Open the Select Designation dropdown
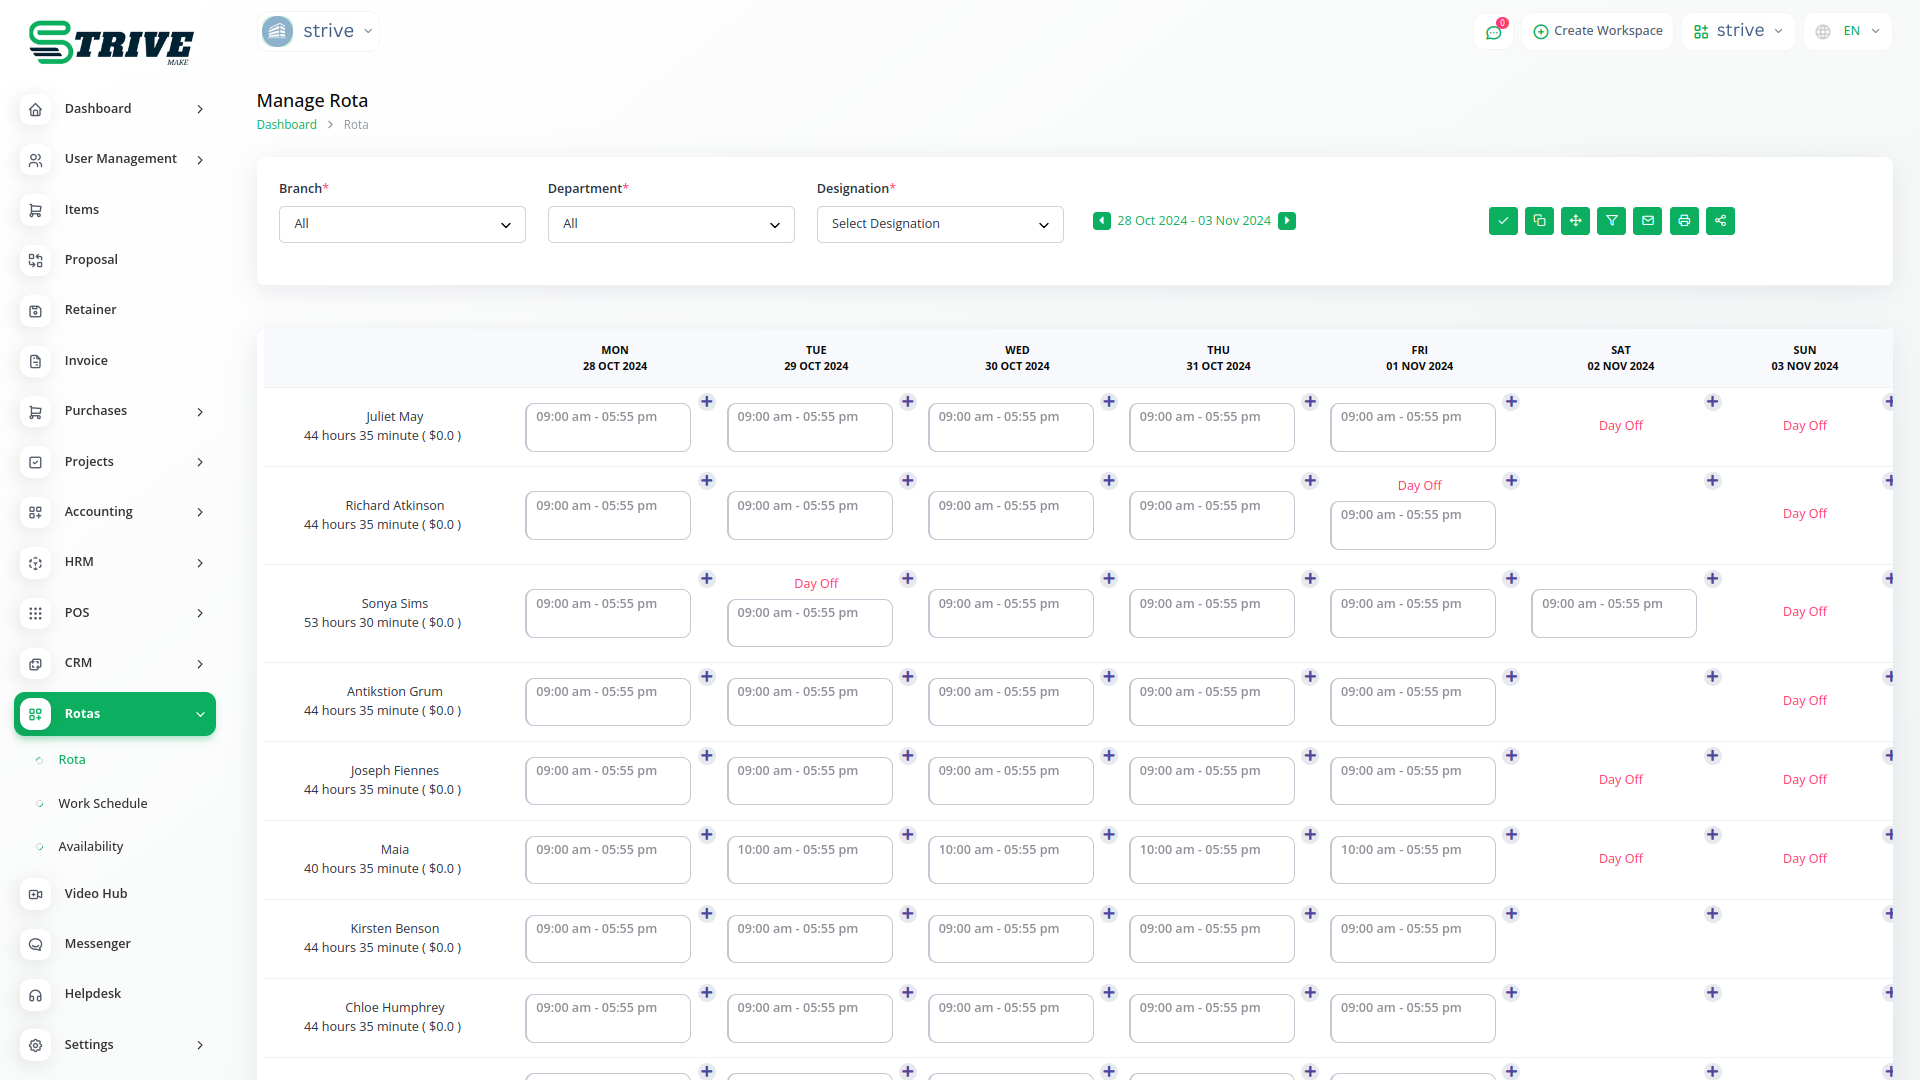 click(x=940, y=224)
